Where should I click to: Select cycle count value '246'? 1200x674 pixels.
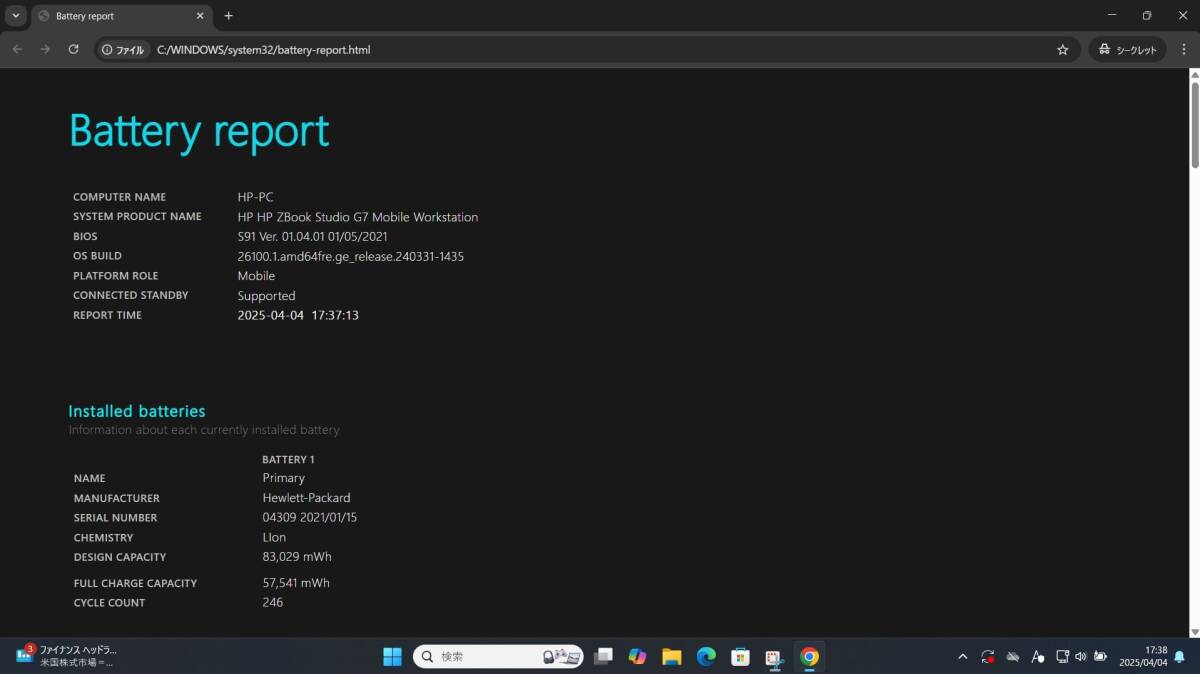tap(273, 603)
